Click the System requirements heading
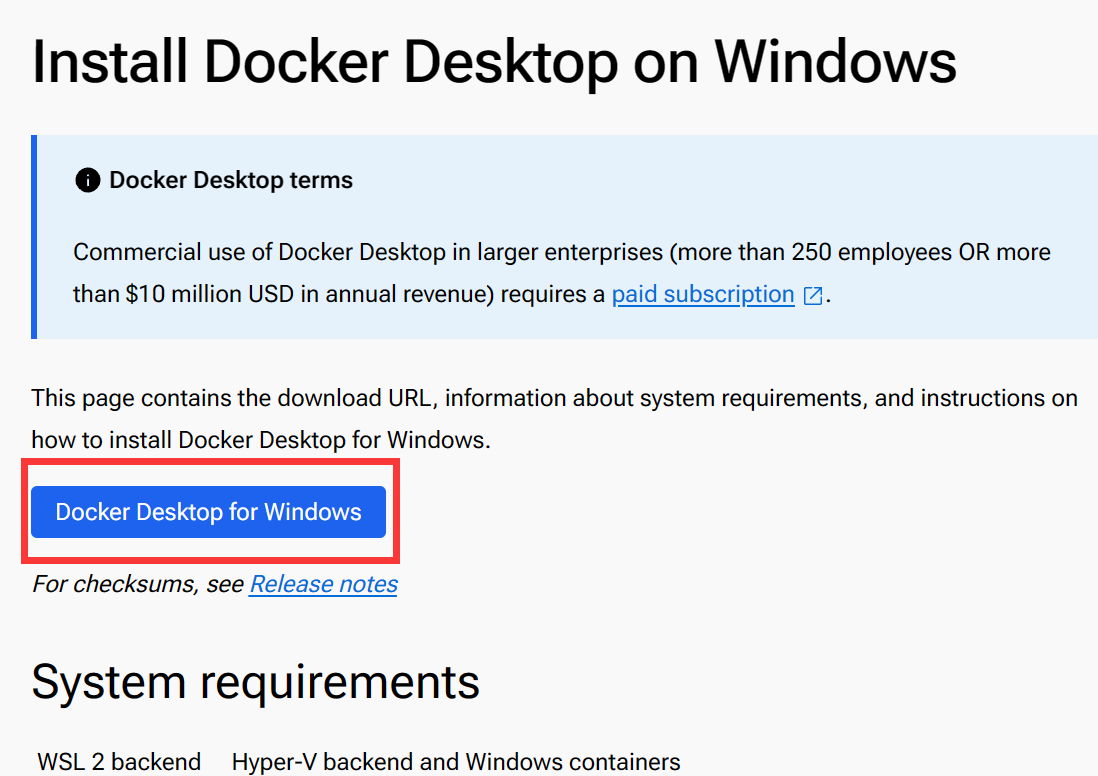 (x=256, y=682)
